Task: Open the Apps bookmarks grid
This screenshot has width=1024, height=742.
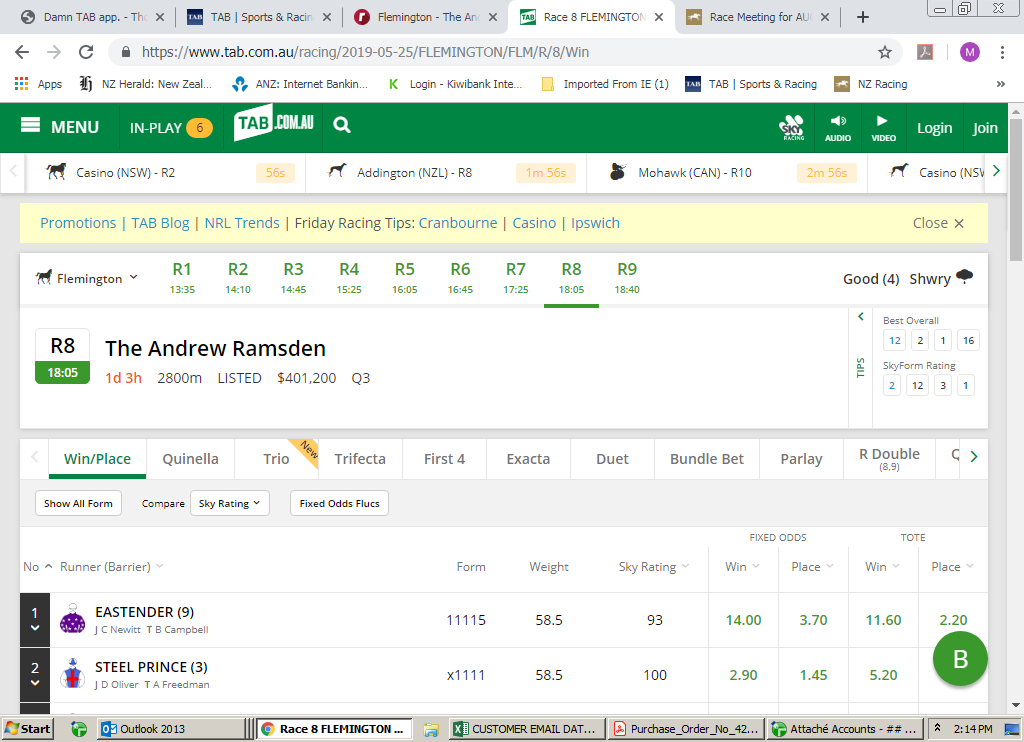Action: [x=38, y=84]
